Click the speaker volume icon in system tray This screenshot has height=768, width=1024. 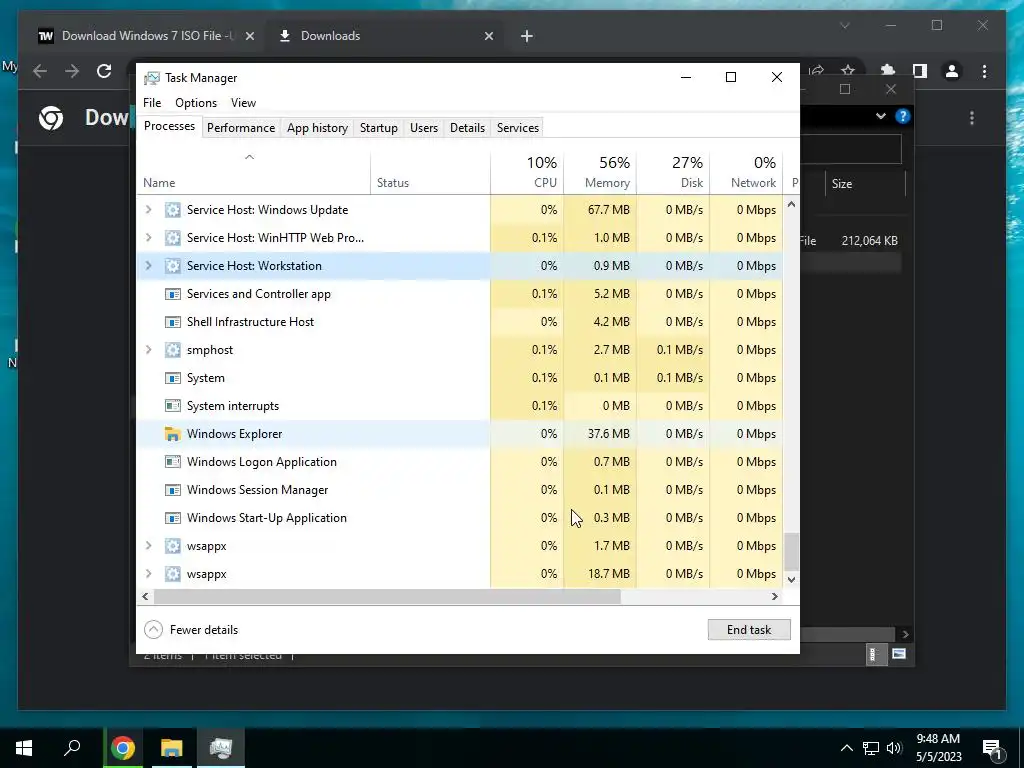[x=893, y=748]
